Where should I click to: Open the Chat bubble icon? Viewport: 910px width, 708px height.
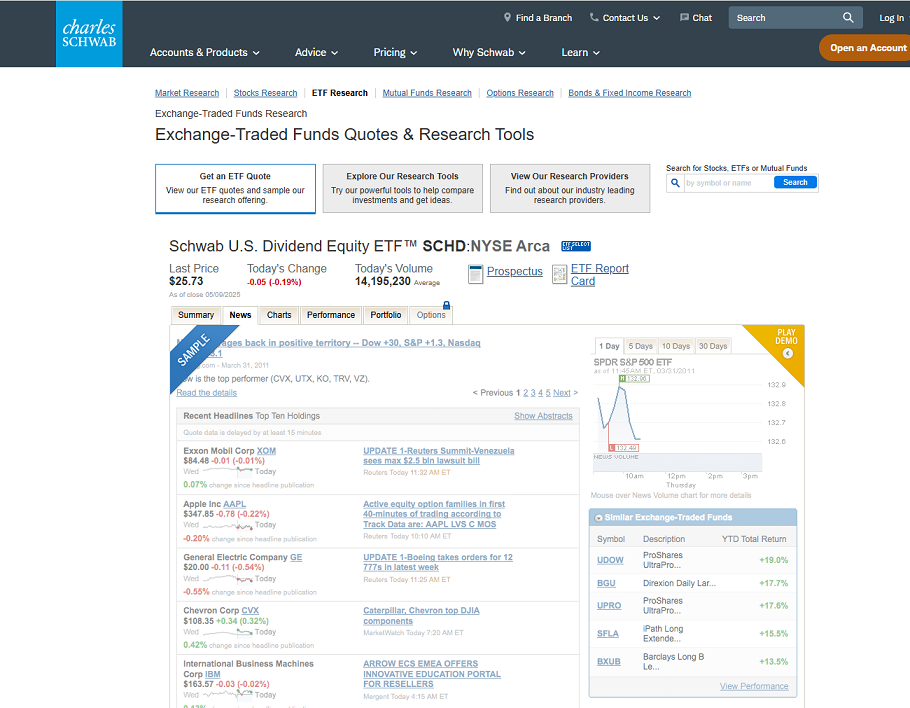684,17
